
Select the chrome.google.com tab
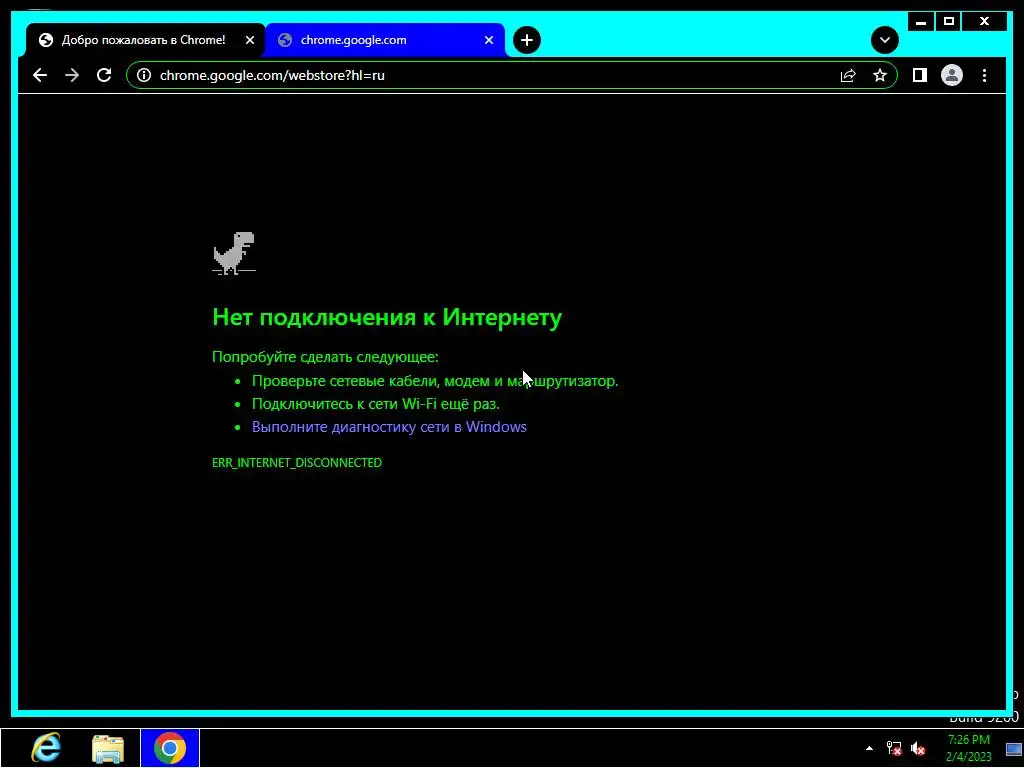point(385,40)
